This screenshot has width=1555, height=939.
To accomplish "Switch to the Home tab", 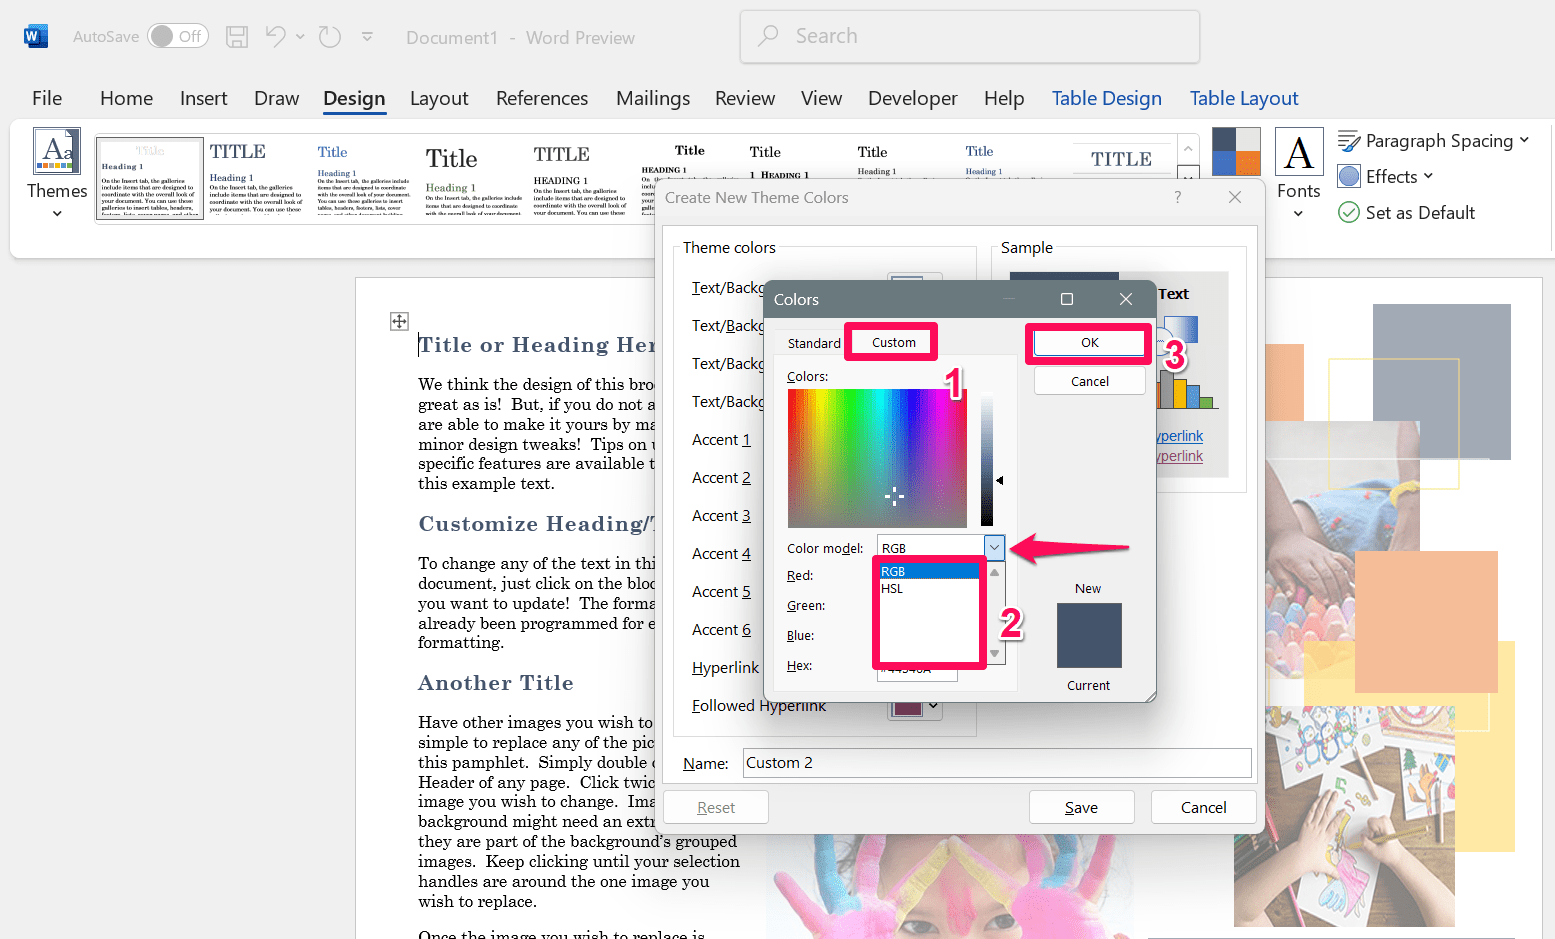I will [126, 98].
